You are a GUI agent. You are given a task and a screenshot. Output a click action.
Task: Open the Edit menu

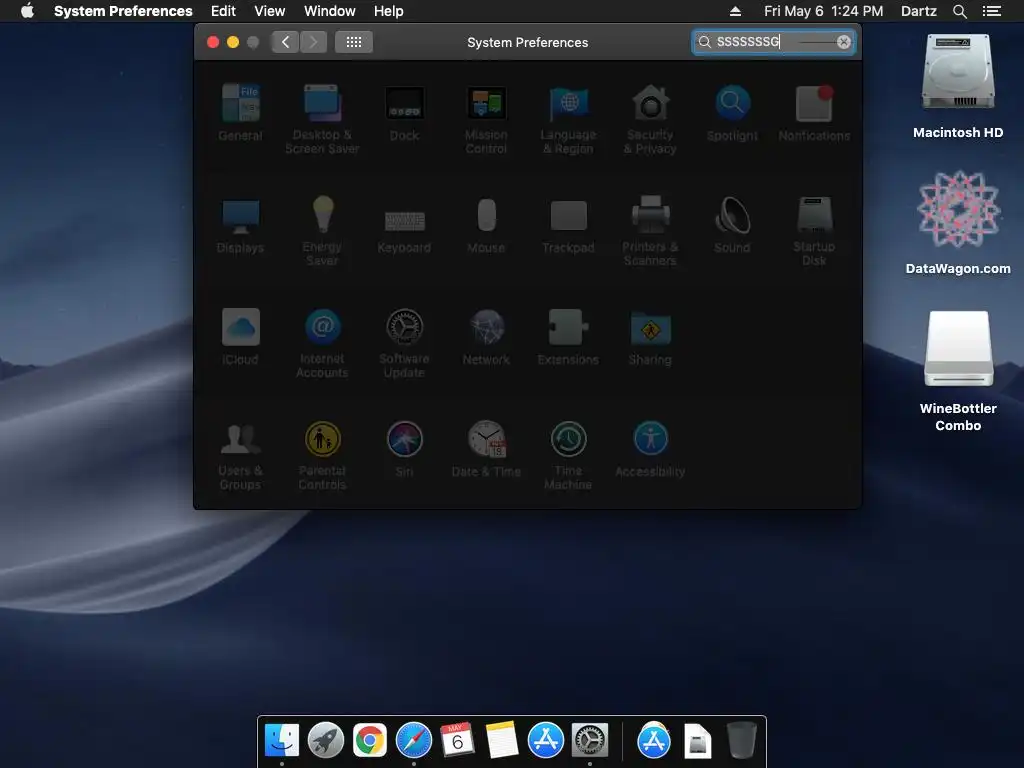[223, 11]
